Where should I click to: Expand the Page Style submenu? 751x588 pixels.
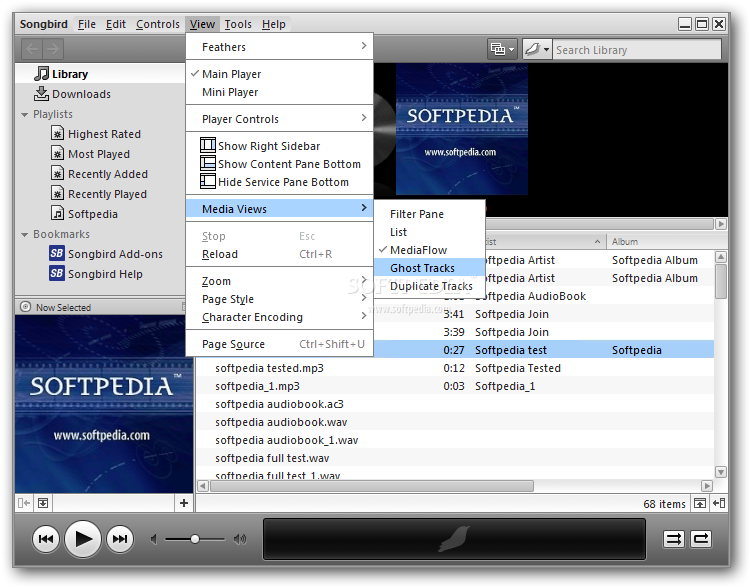pos(279,299)
